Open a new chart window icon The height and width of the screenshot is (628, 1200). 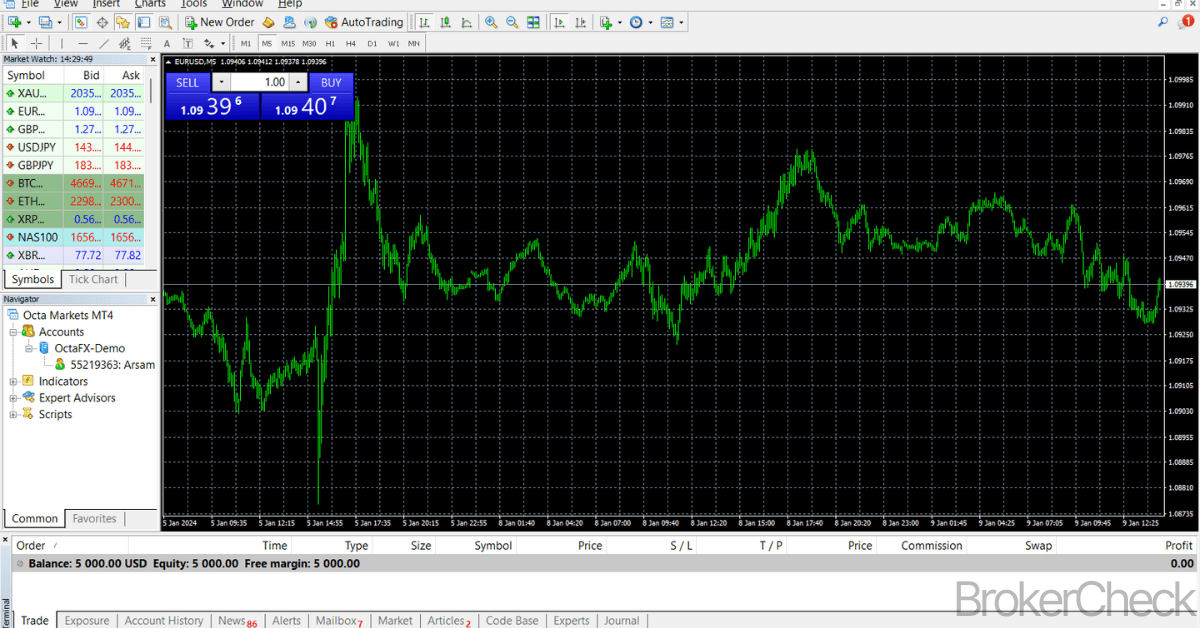tap(14, 22)
